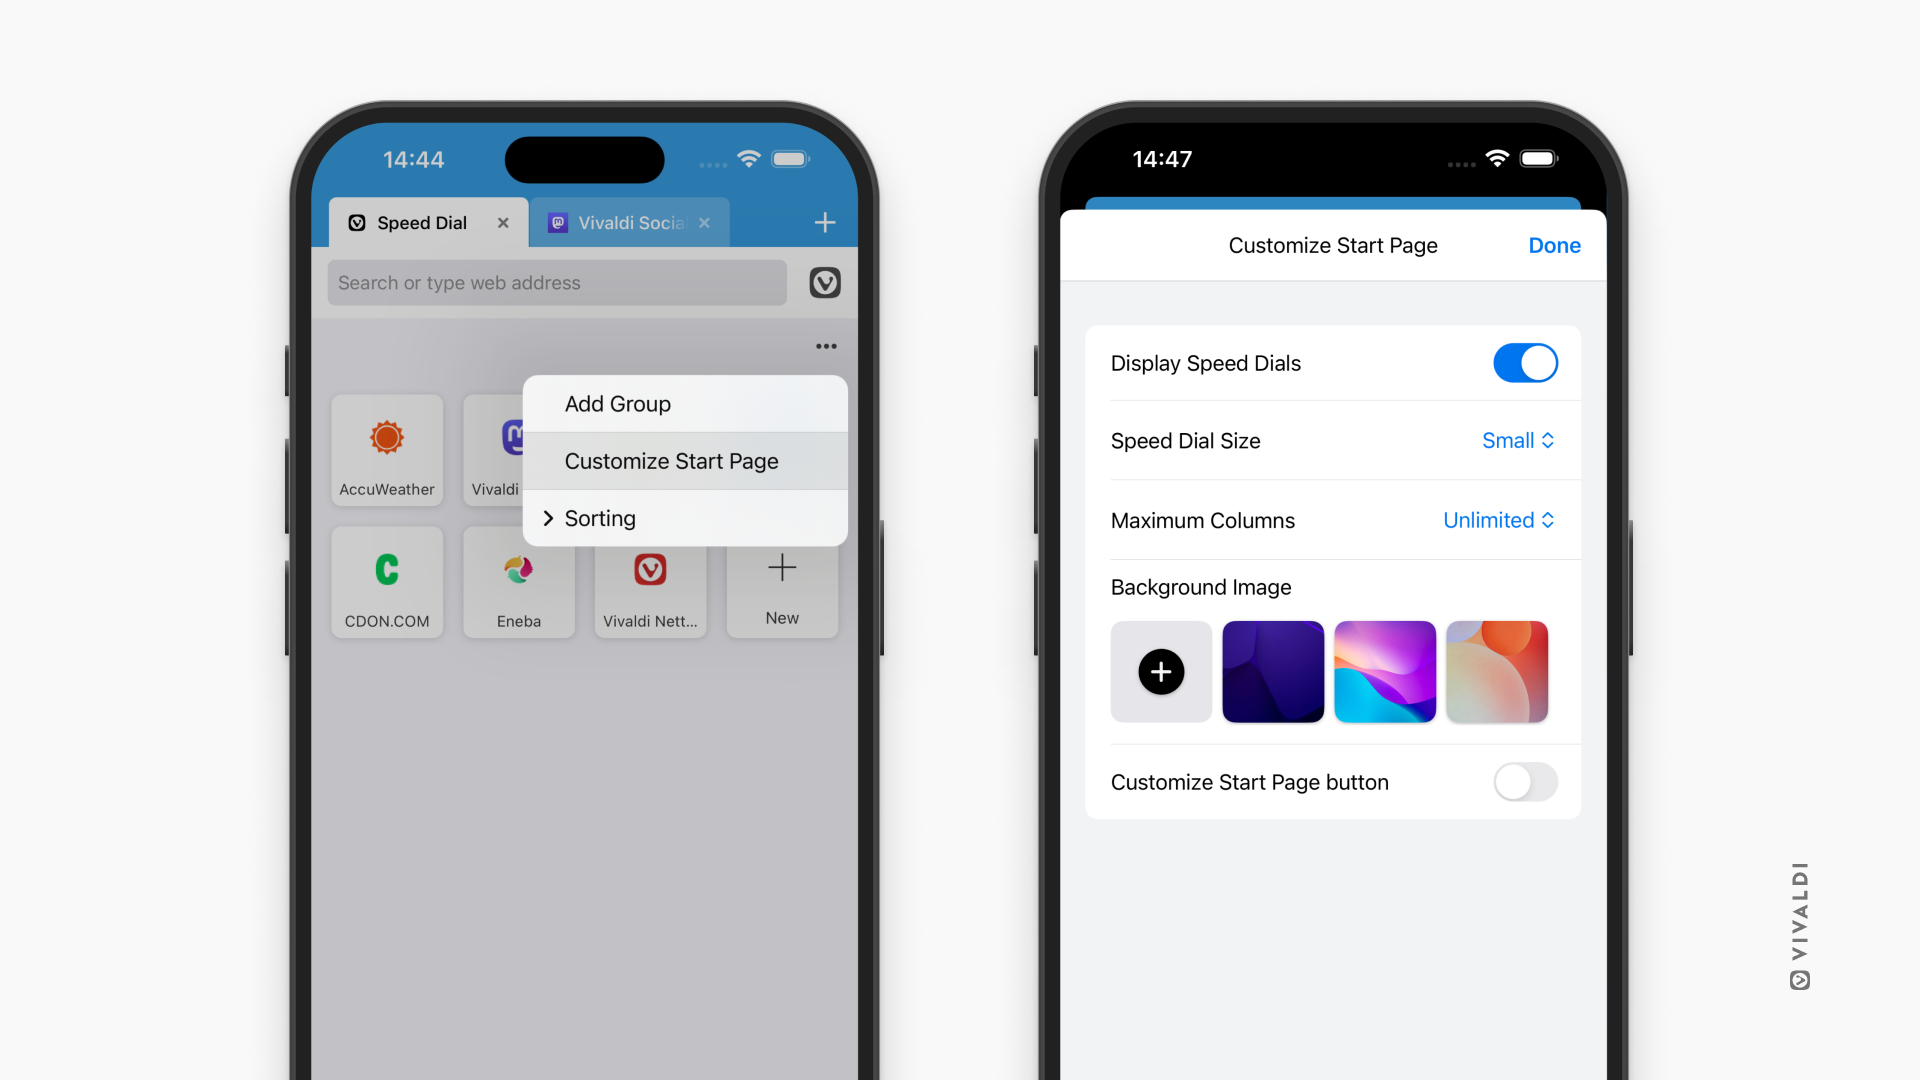The image size is (1920, 1080).
Task: Open the Speed Dial Size dropdown
Action: (x=1515, y=440)
